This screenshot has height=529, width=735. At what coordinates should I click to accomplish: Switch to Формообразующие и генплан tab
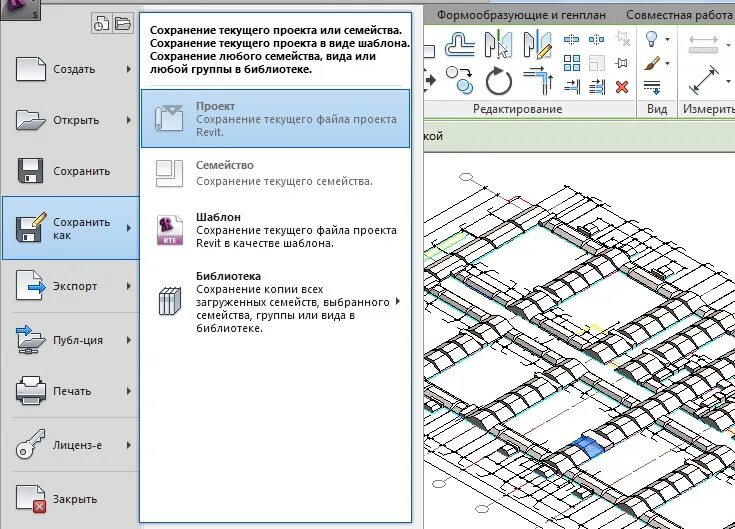pyautogui.click(x=521, y=15)
